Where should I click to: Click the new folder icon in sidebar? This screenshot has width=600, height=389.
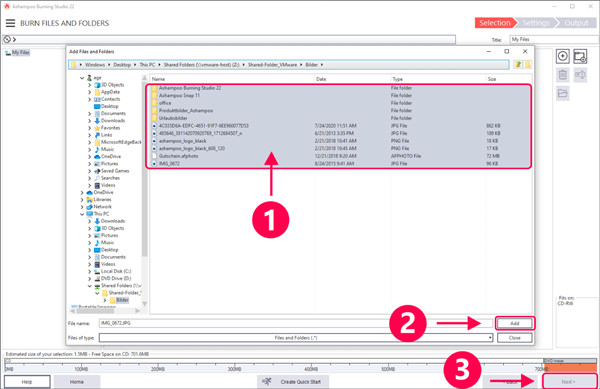pyautogui.click(x=562, y=93)
